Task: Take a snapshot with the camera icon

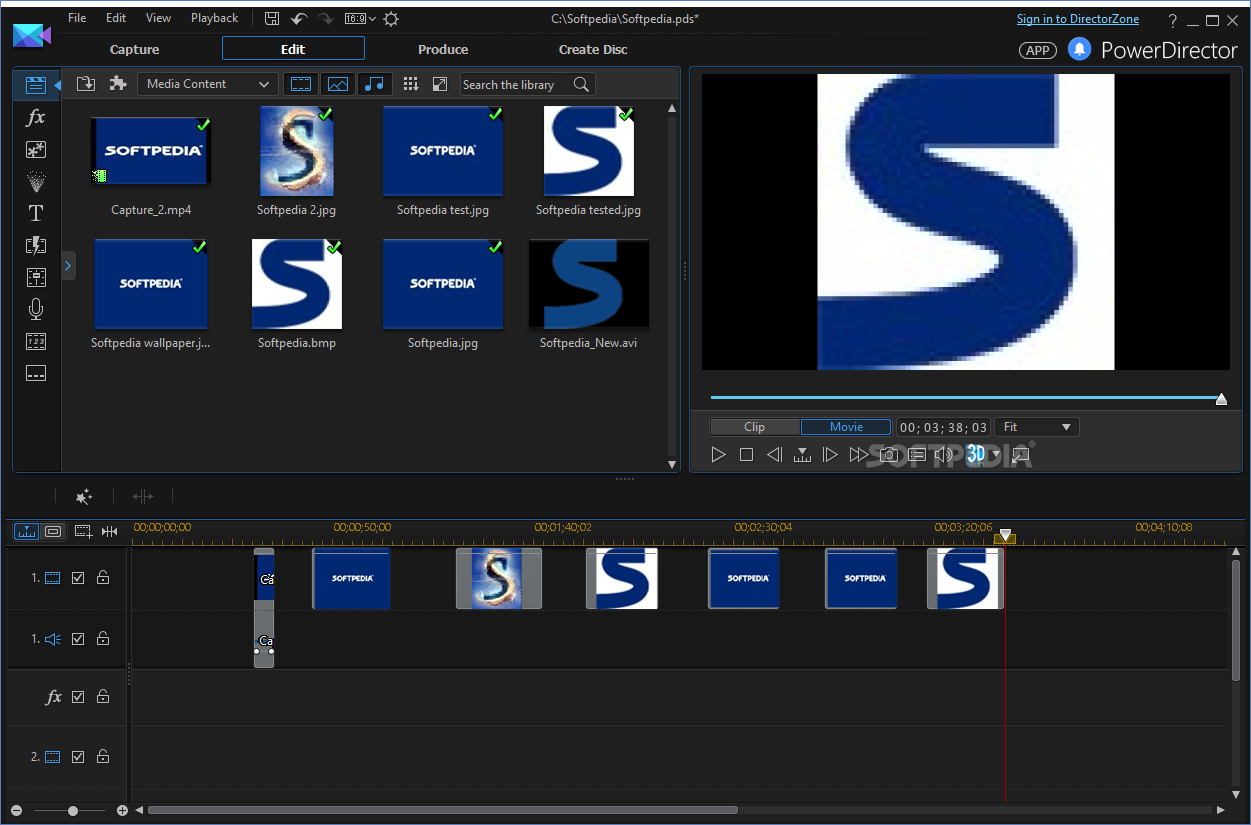Action: pos(888,455)
